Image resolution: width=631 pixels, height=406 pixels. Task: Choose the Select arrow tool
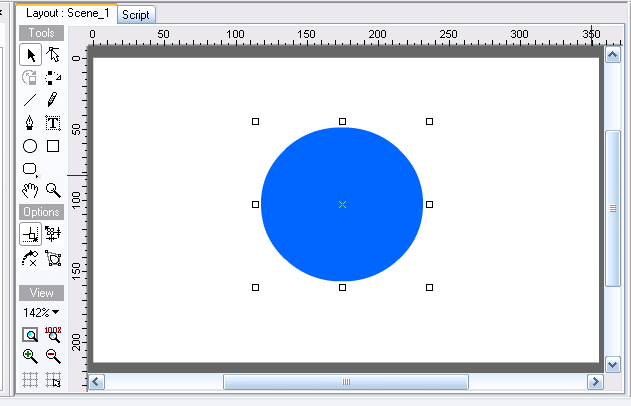pyautogui.click(x=31, y=55)
